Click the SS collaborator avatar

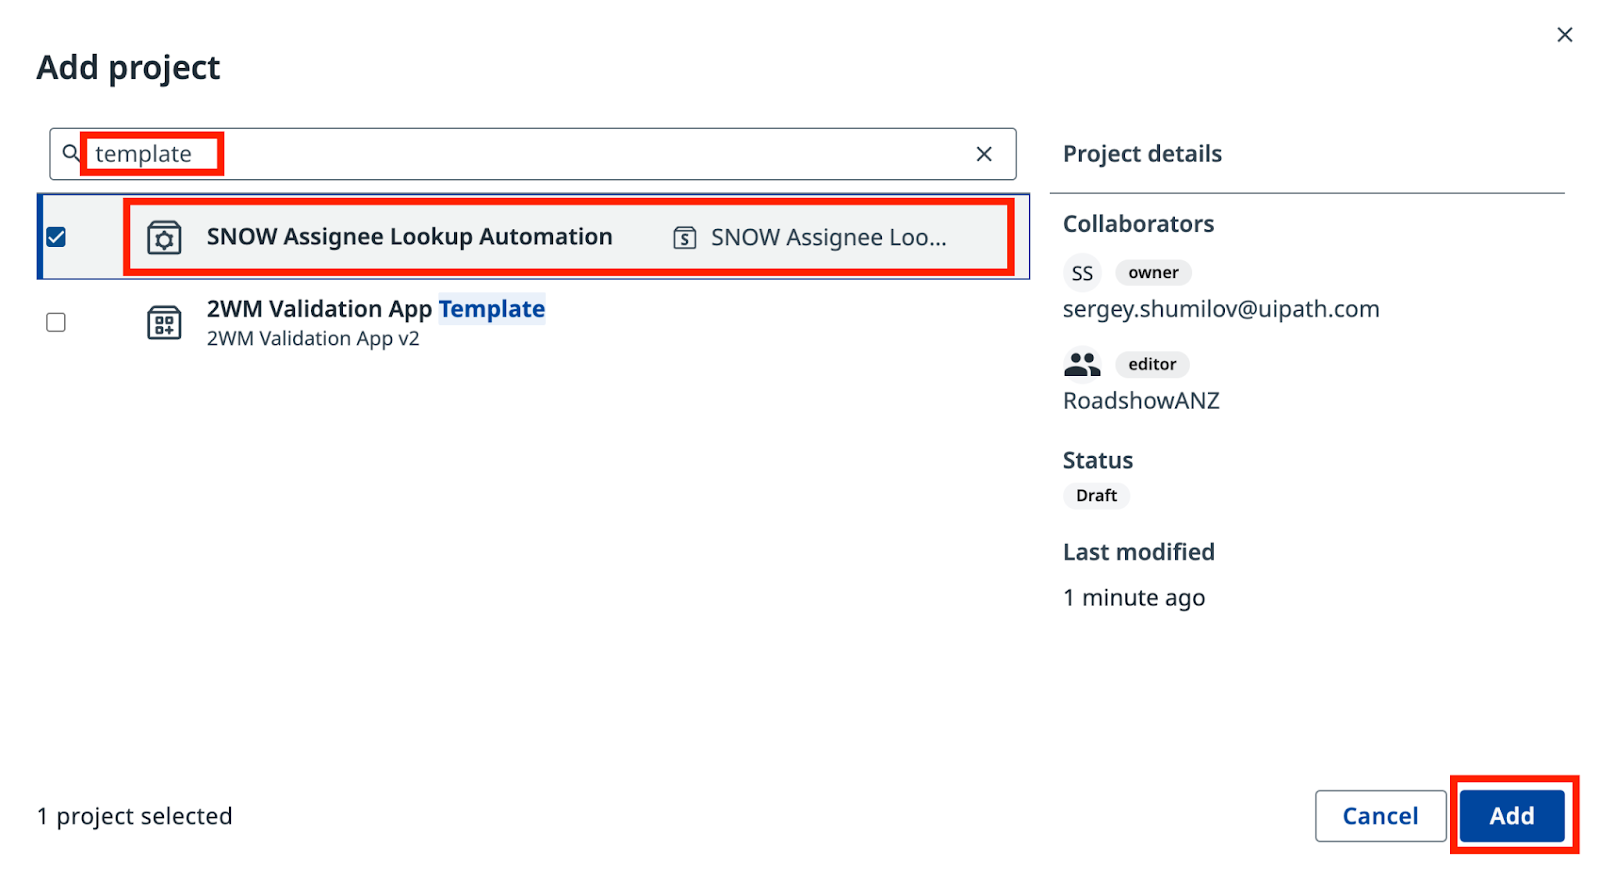[1082, 273]
